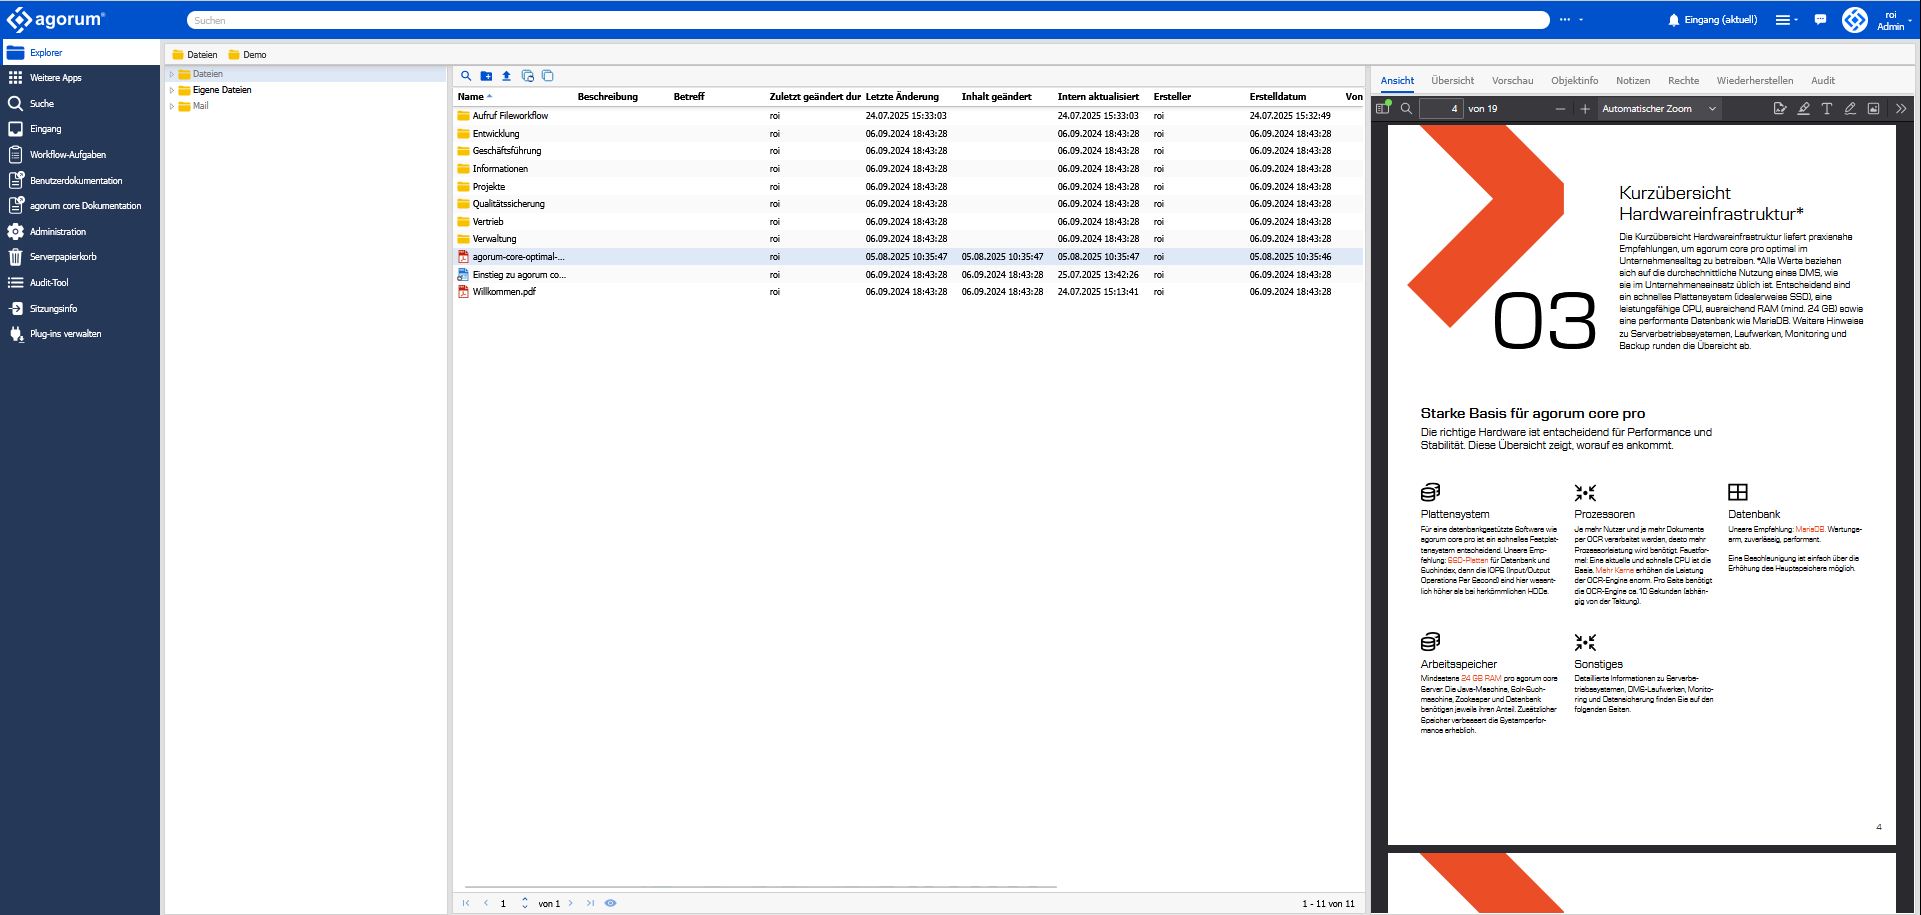This screenshot has height=915, width=1921.
Task: Select the image insert tool in PDF toolbar
Action: [x=1874, y=109]
